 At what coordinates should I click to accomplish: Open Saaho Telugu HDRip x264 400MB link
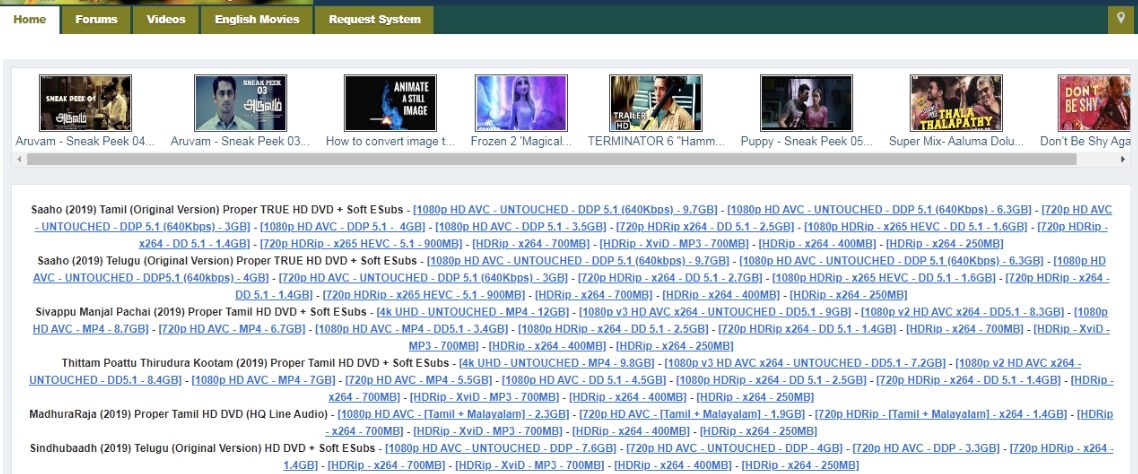pos(721,295)
